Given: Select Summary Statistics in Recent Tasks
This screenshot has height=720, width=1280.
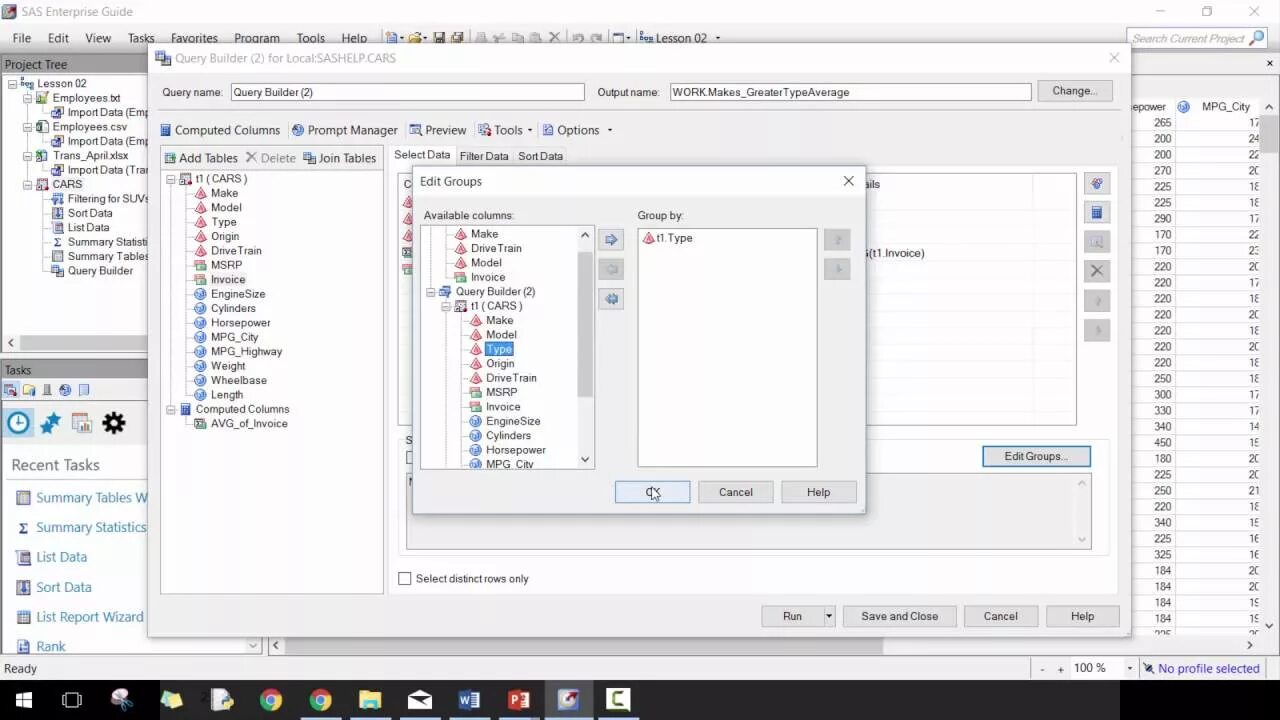Looking at the screenshot, I should [x=91, y=527].
